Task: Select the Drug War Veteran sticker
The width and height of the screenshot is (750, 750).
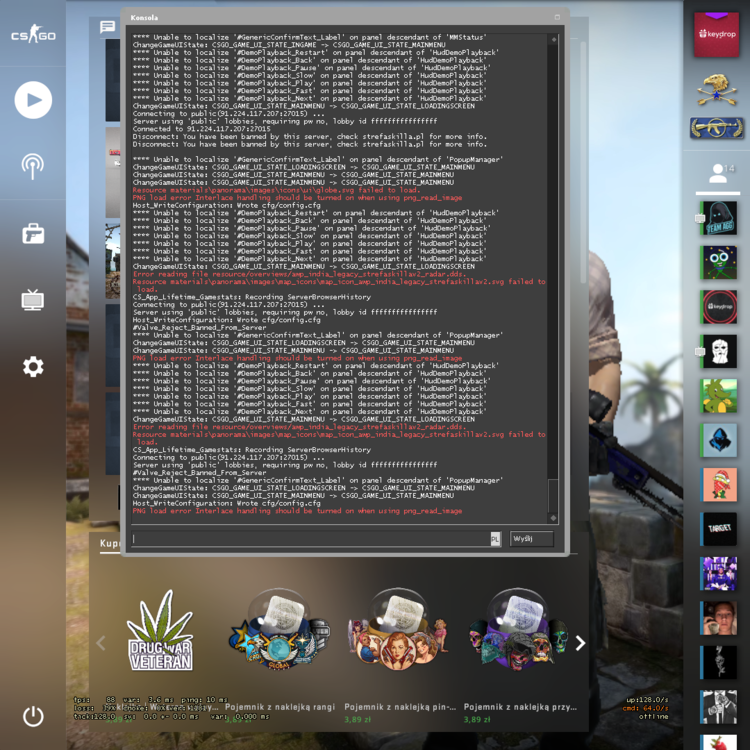Action: tap(160, 630)
